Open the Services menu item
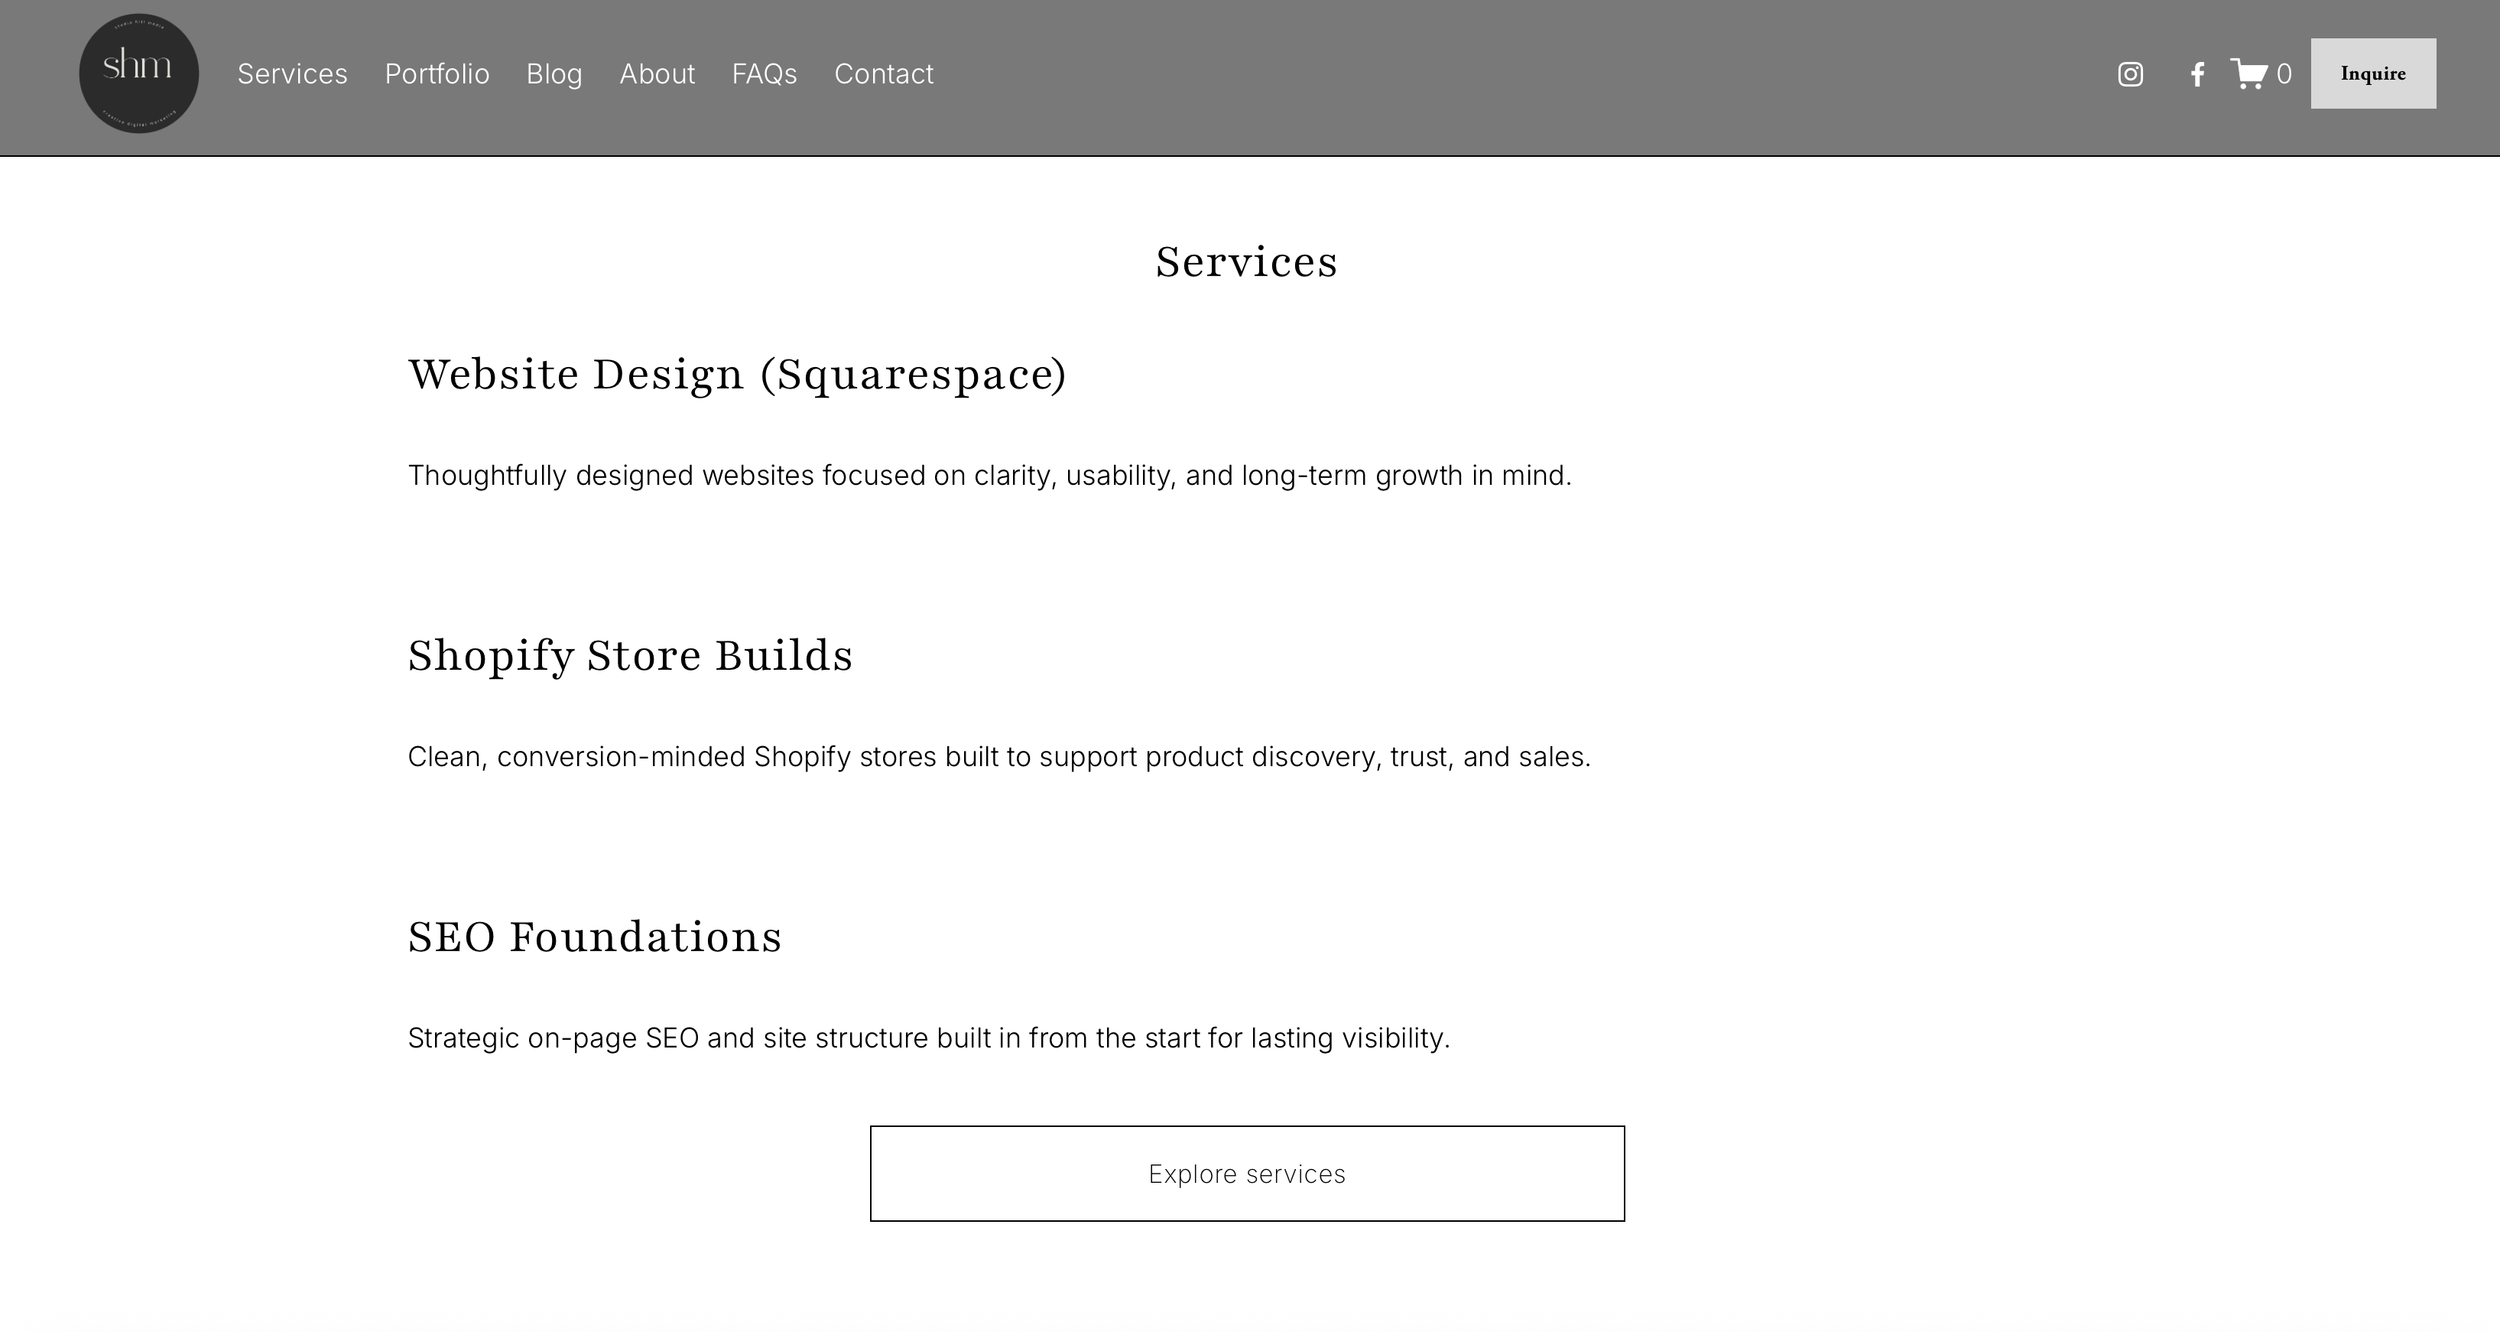This screenshot has width=2500, height=1332. [x=291, y=74]
